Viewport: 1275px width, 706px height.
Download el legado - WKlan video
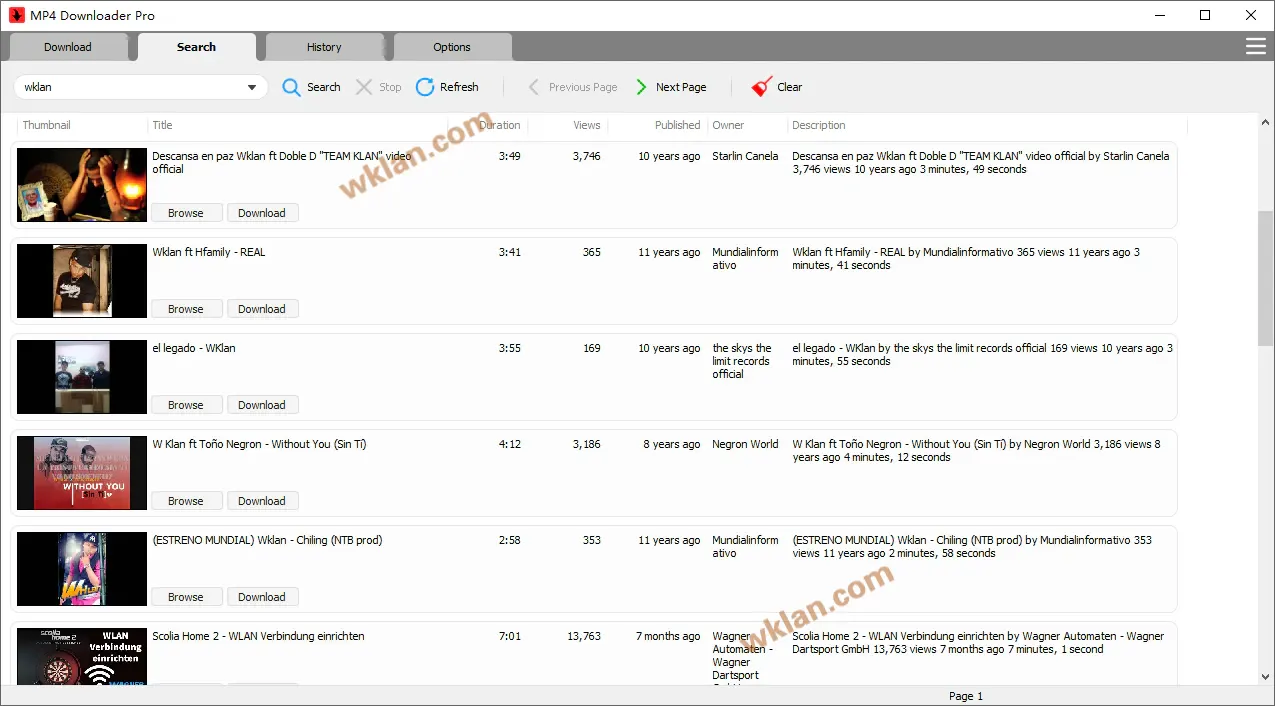click(262, 405)
